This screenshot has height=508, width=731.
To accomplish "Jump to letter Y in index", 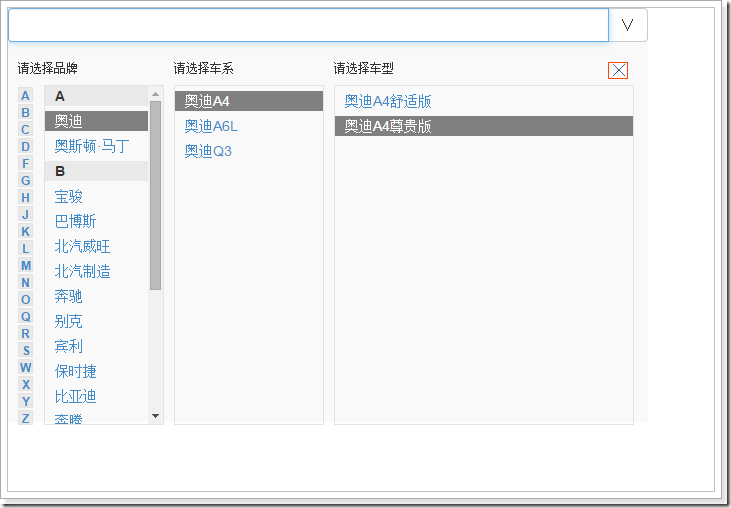I will [x=26, y=402].
